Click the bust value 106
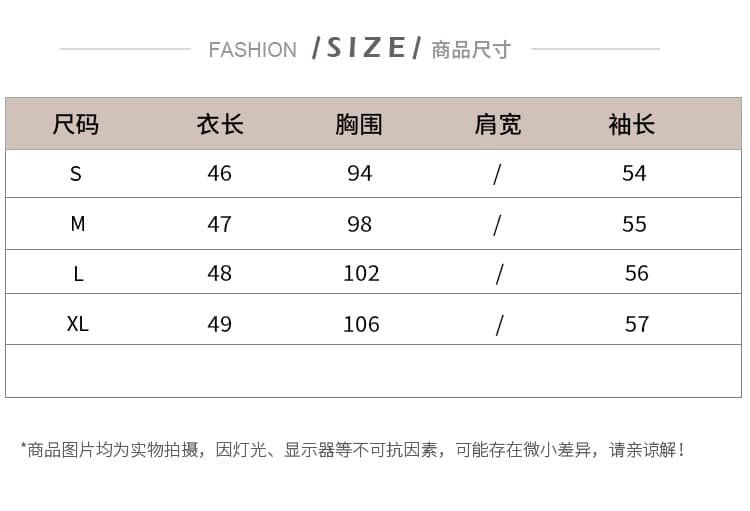This screenshot has width=750, height=511. click(362, 324)
